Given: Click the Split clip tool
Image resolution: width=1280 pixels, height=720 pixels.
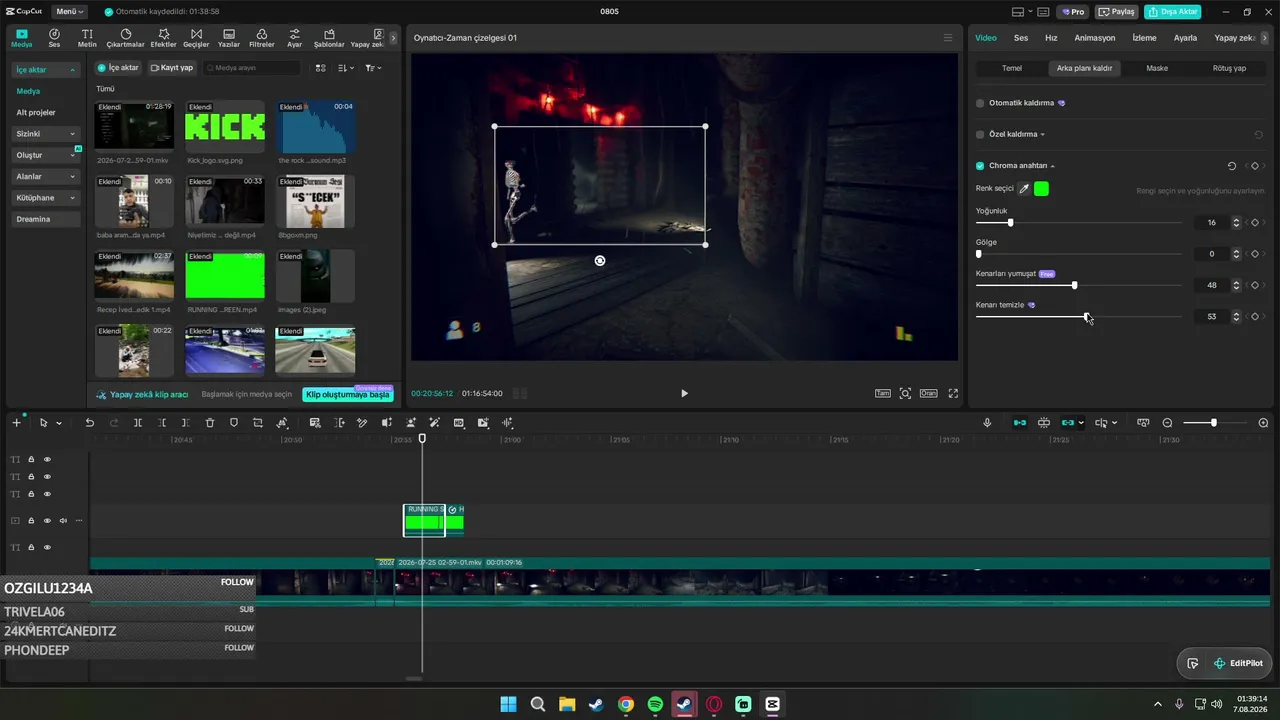Looking at the screenshot, I should click(138, 423).
